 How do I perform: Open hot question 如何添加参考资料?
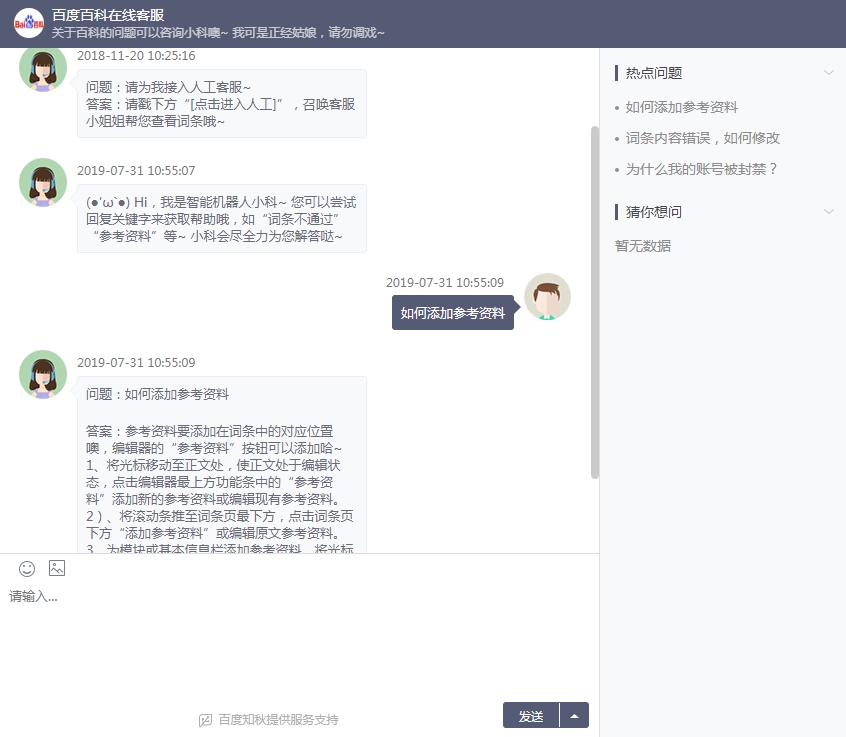tap(681, 107)
